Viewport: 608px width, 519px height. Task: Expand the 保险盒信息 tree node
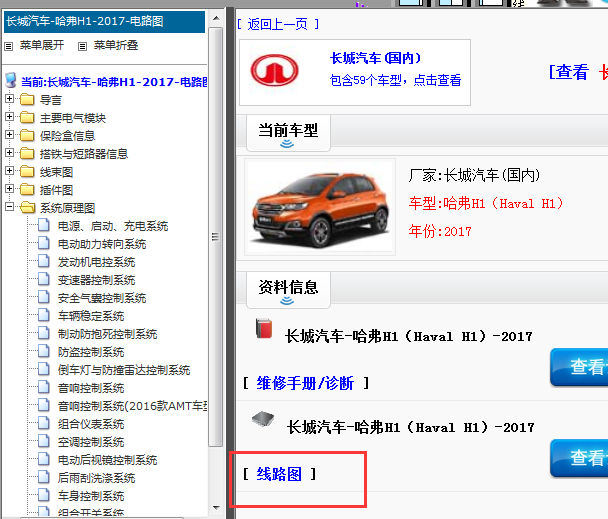pos(9,135)
